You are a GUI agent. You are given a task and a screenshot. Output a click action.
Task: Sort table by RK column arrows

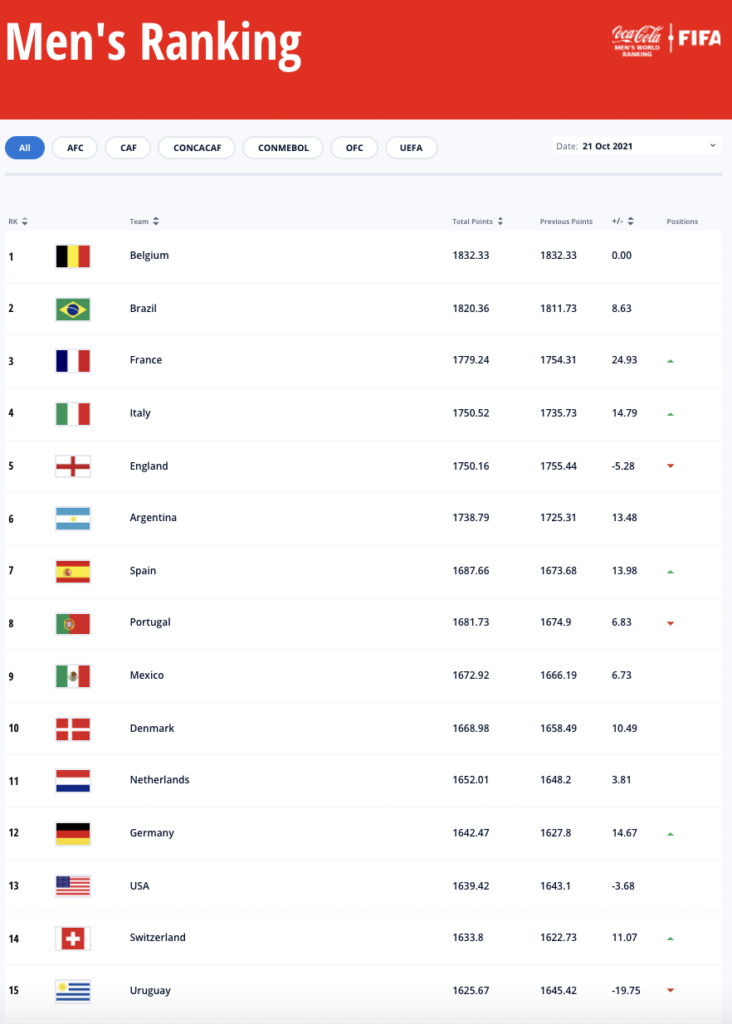pos(25,221)
